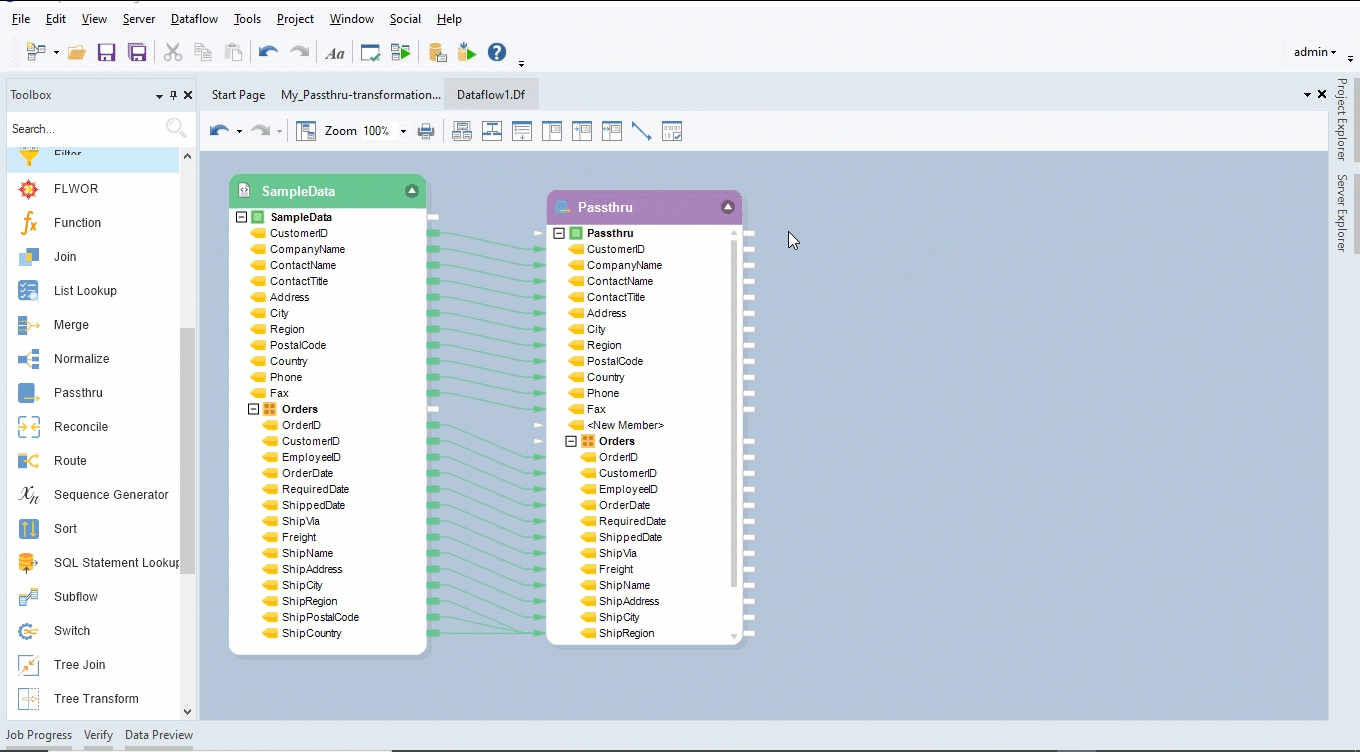Collapse the Passthru root tree node
The image size is (1360, 752).
pyautogui.click(x=559, y=233)
